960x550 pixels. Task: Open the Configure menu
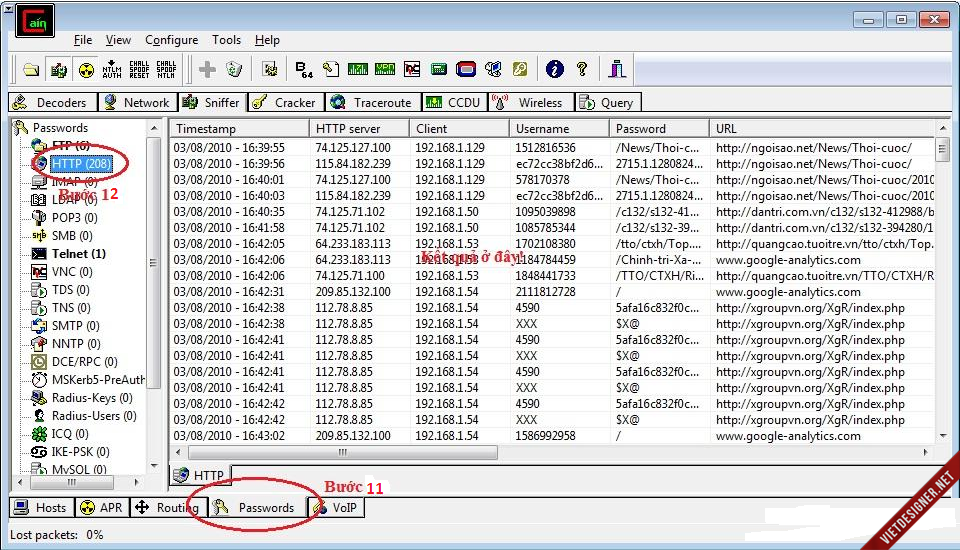tap(171, 40)
